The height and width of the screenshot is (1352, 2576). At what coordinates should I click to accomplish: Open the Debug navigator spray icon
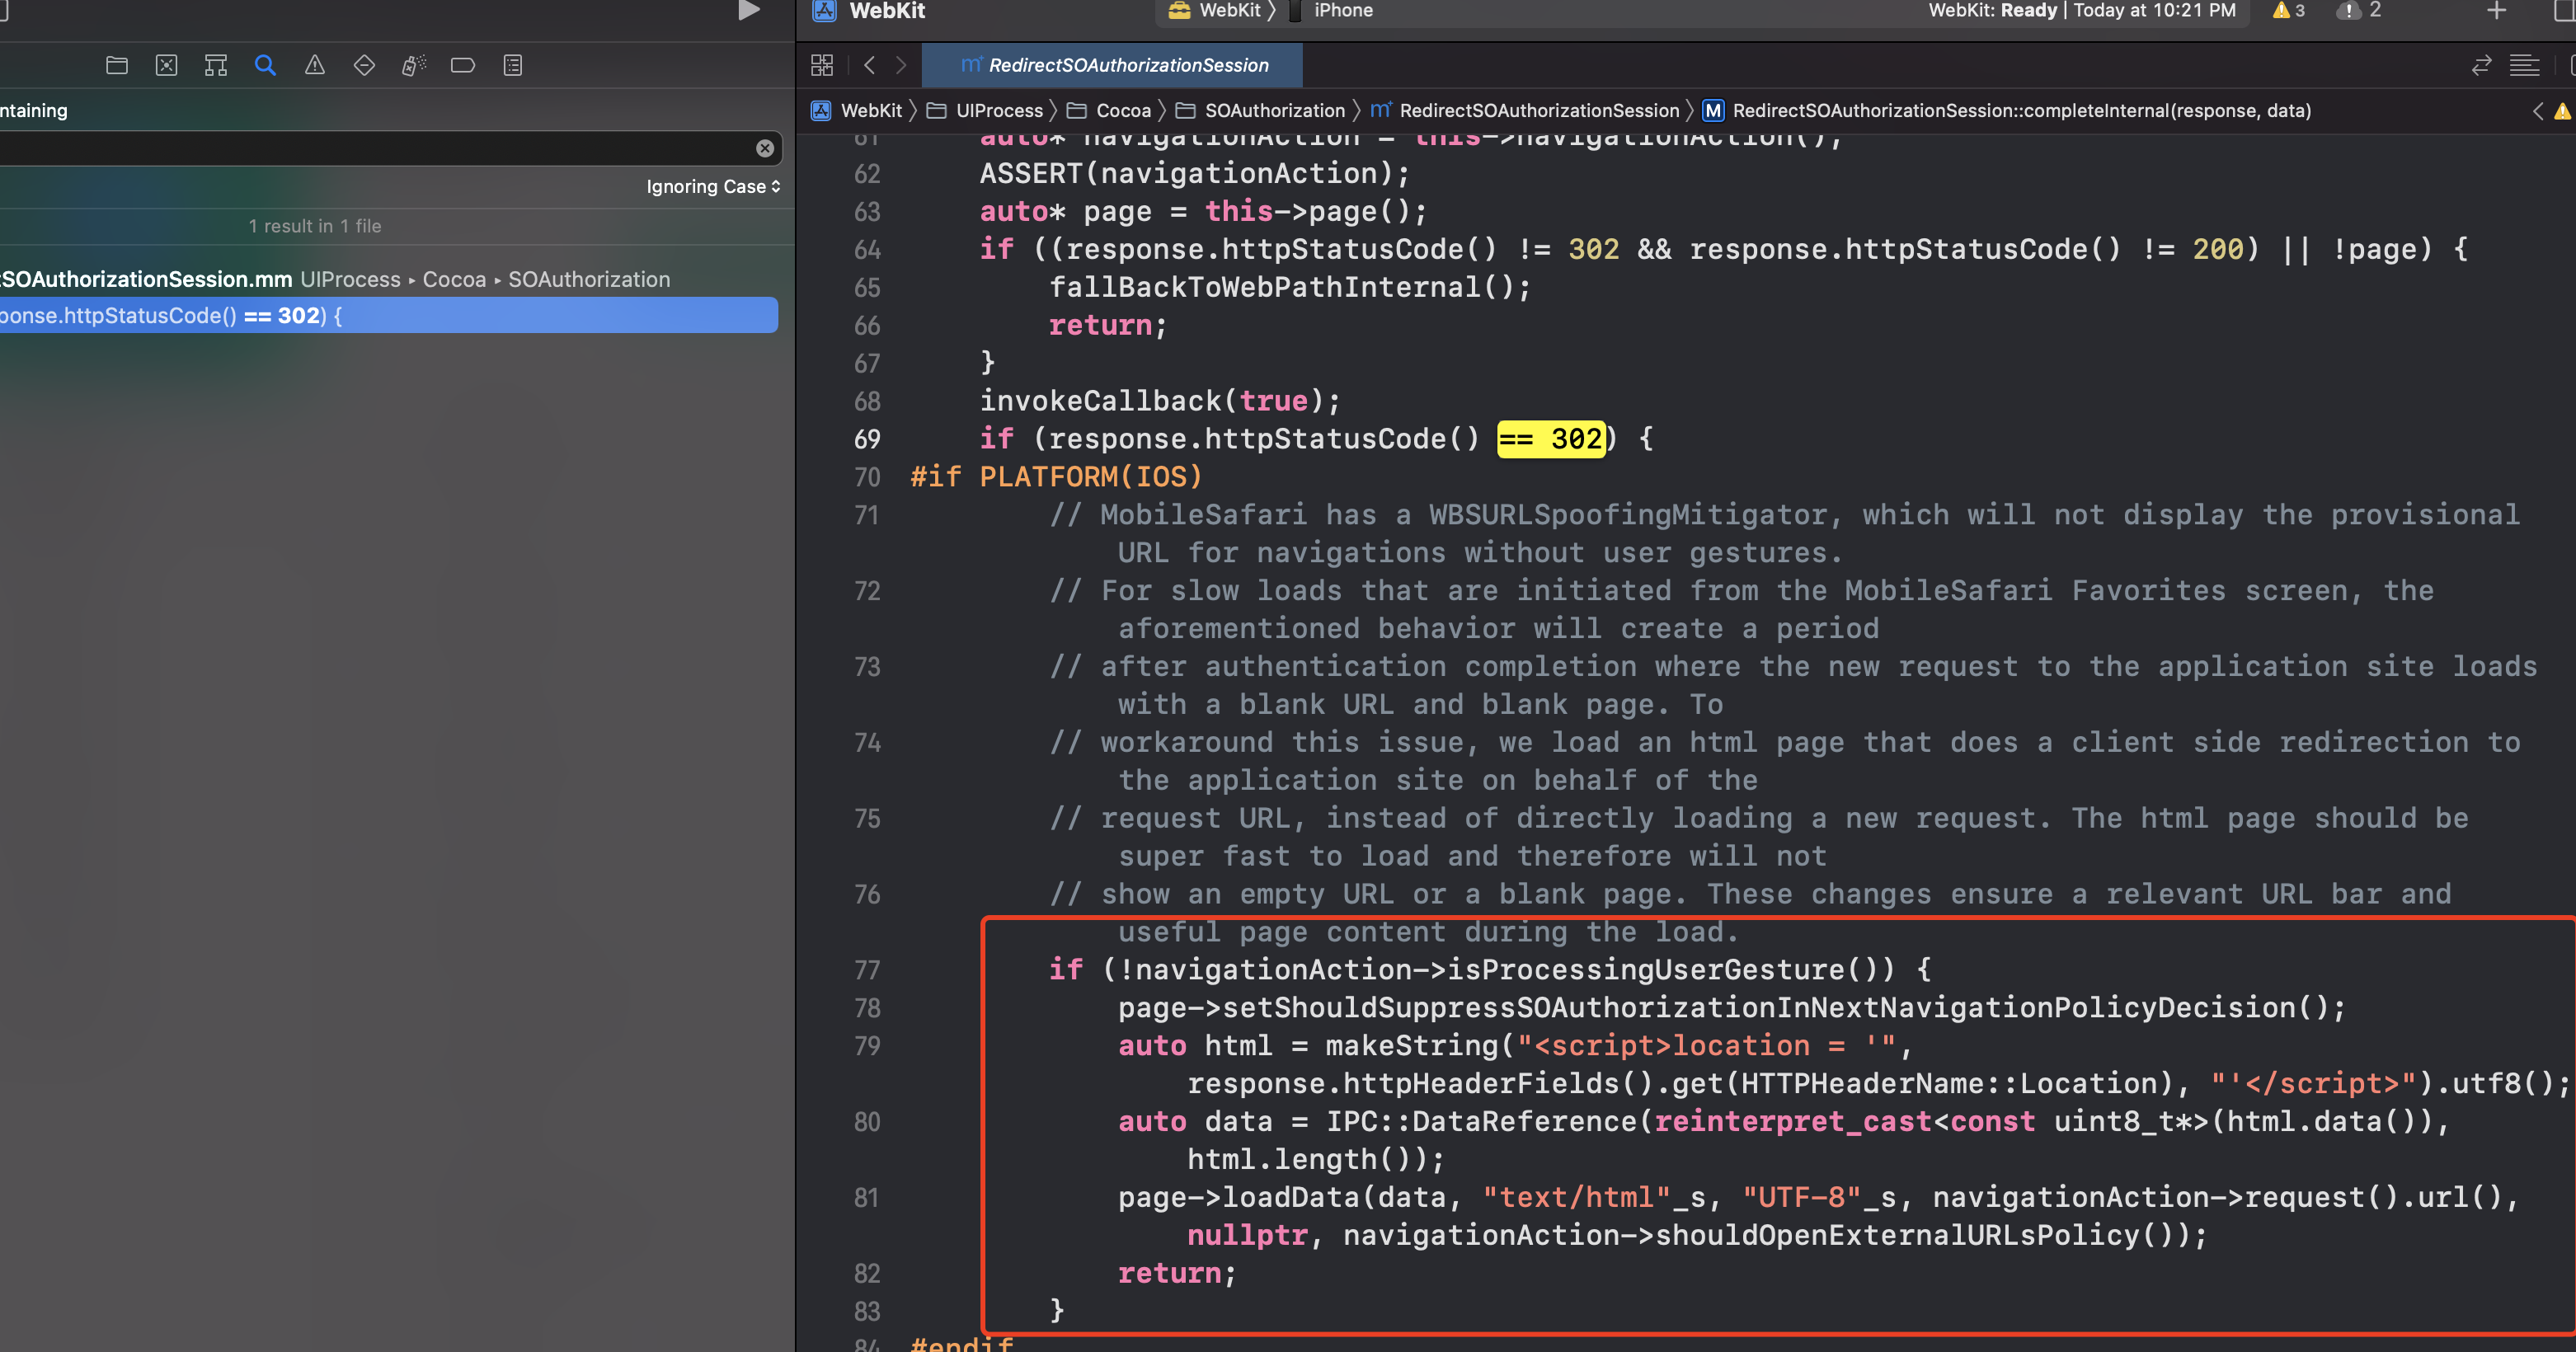click(413, 66)
